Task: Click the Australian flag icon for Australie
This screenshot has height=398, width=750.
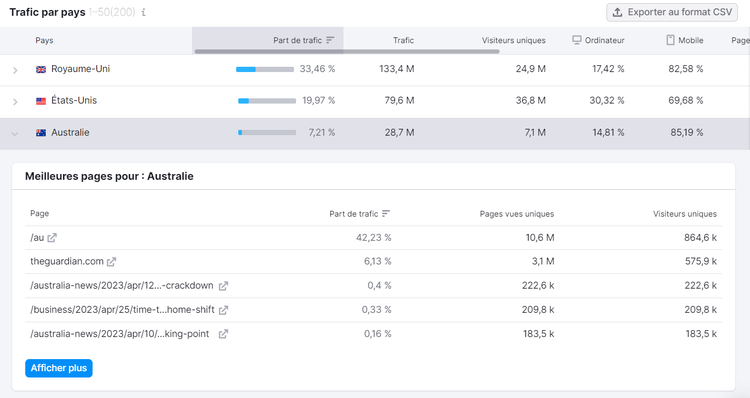Action: tap(41, 133)
